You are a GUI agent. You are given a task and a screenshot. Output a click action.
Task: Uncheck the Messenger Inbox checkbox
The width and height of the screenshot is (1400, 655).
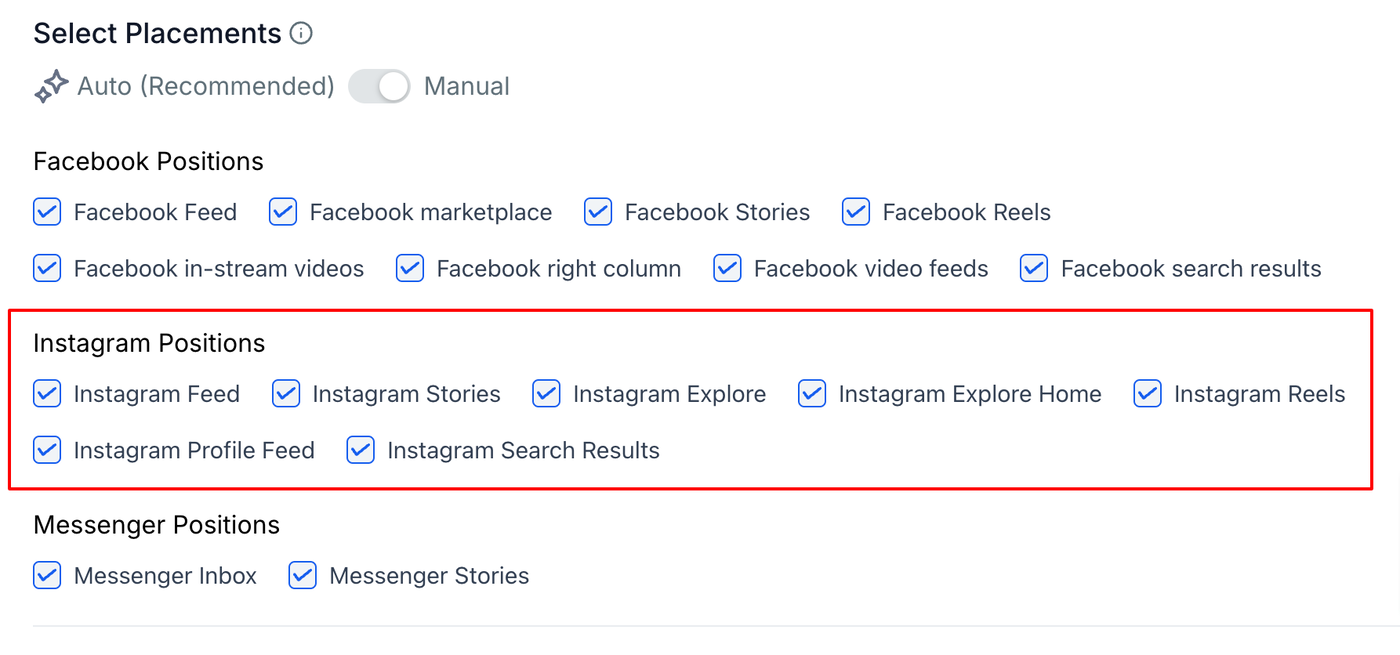click(x=47, y=576)
